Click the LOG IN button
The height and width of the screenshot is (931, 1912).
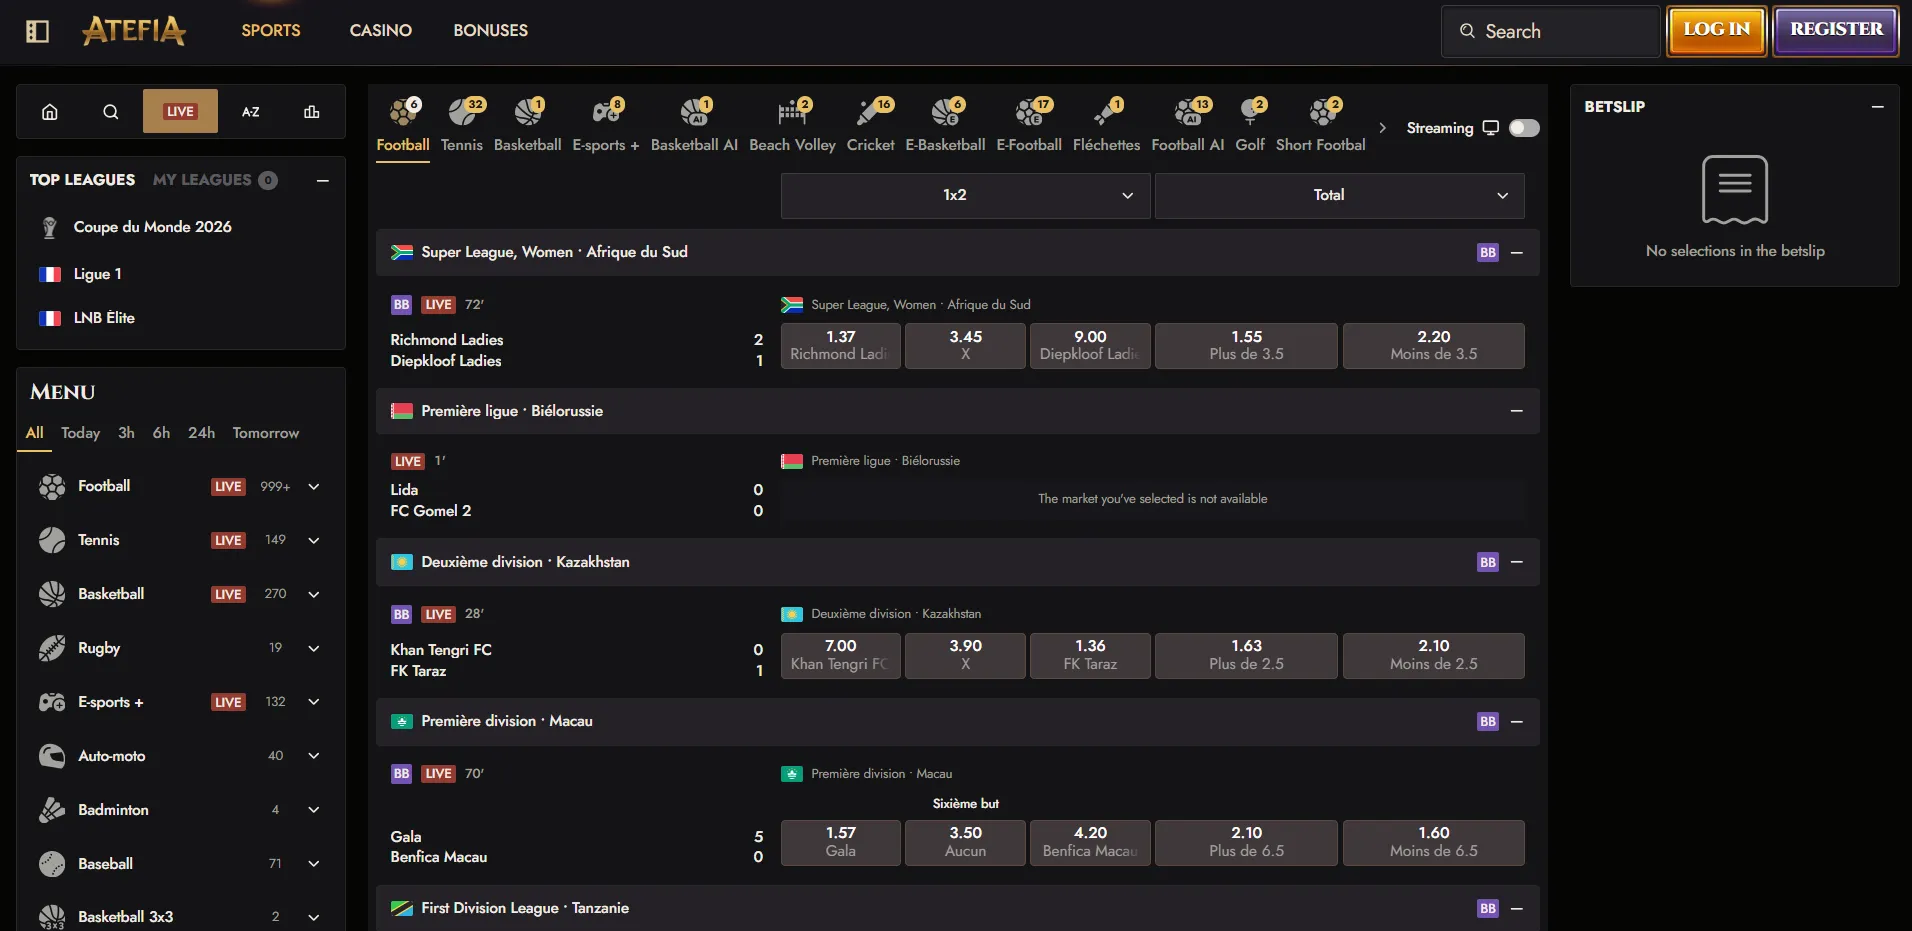click(1717, 31)
